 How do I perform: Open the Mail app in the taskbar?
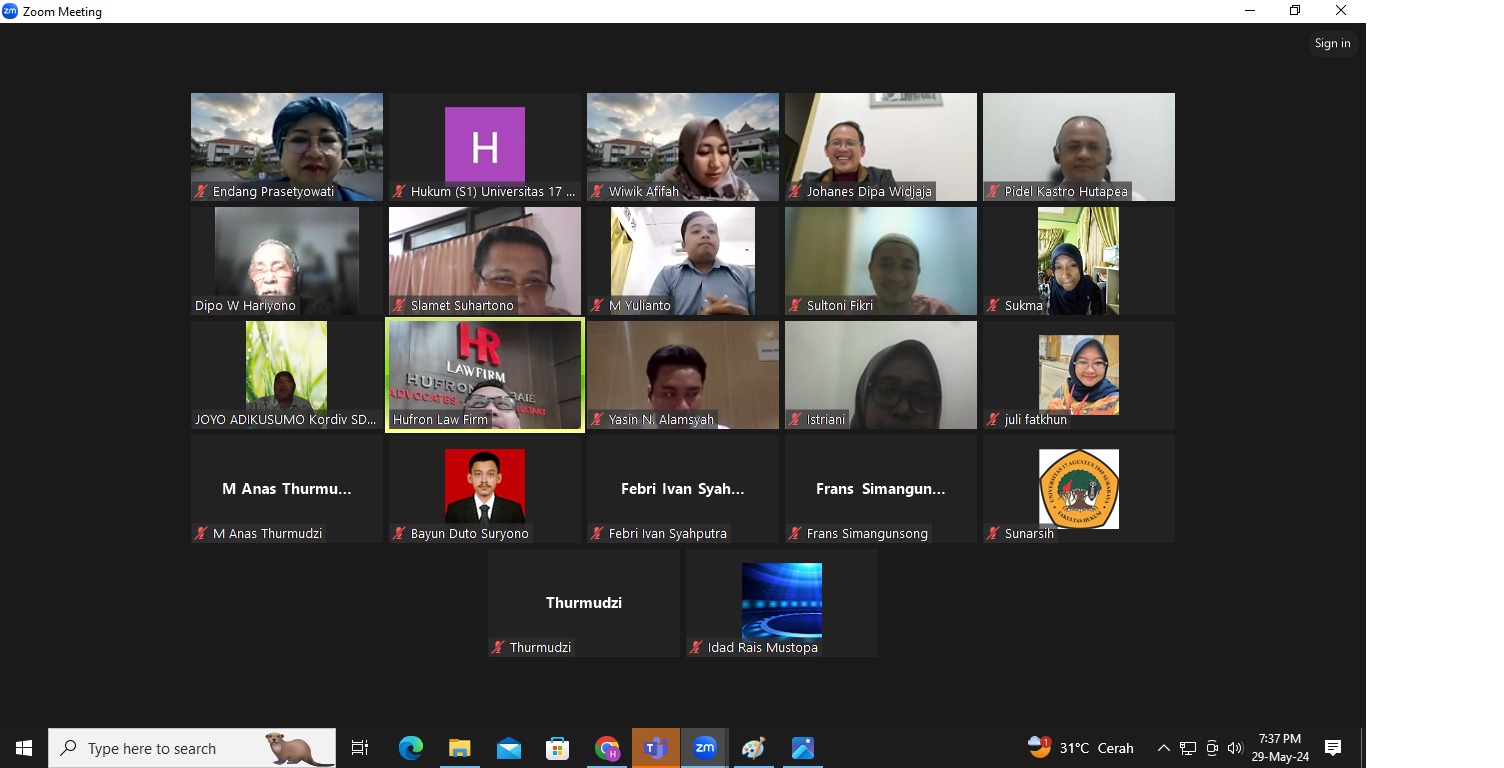508,748
